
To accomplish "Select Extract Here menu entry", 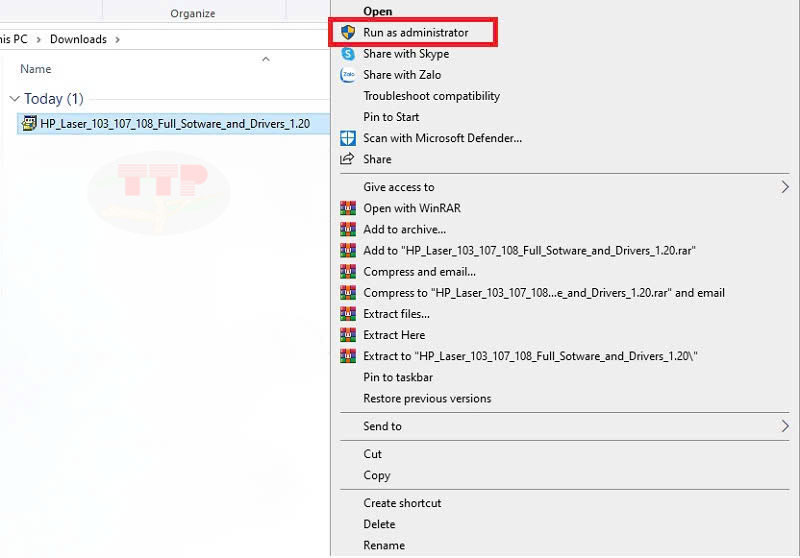I will (x=394, y=335).
